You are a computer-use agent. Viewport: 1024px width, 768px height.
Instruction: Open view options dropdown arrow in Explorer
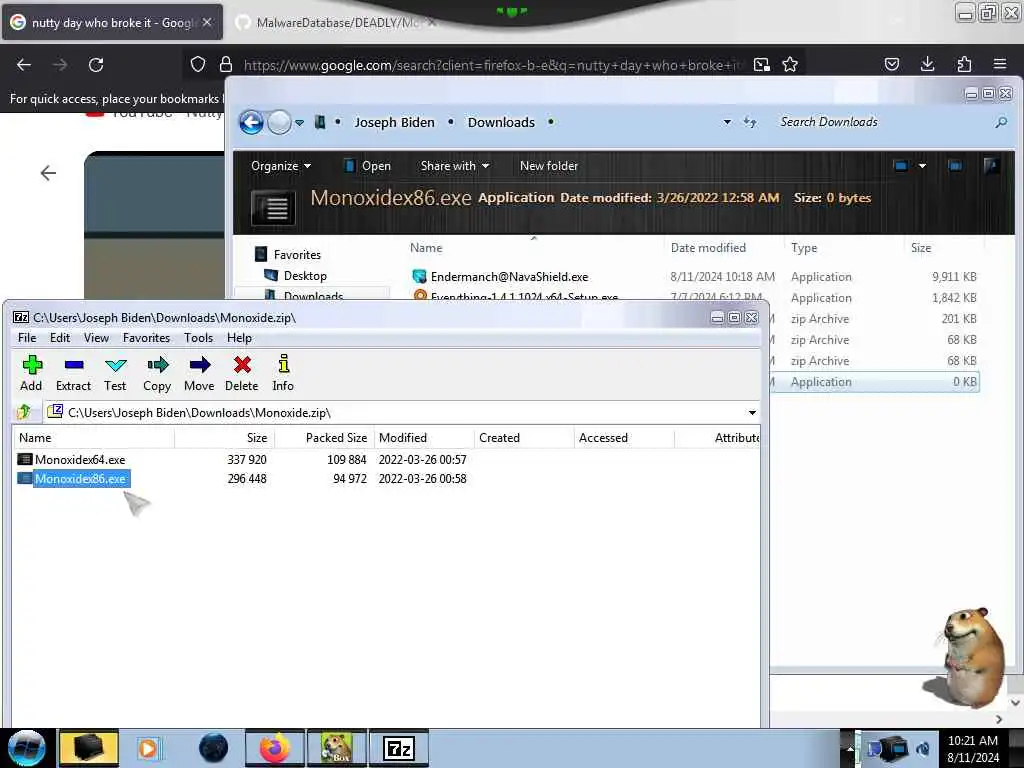pyautogui.click(x=922, y=166)
